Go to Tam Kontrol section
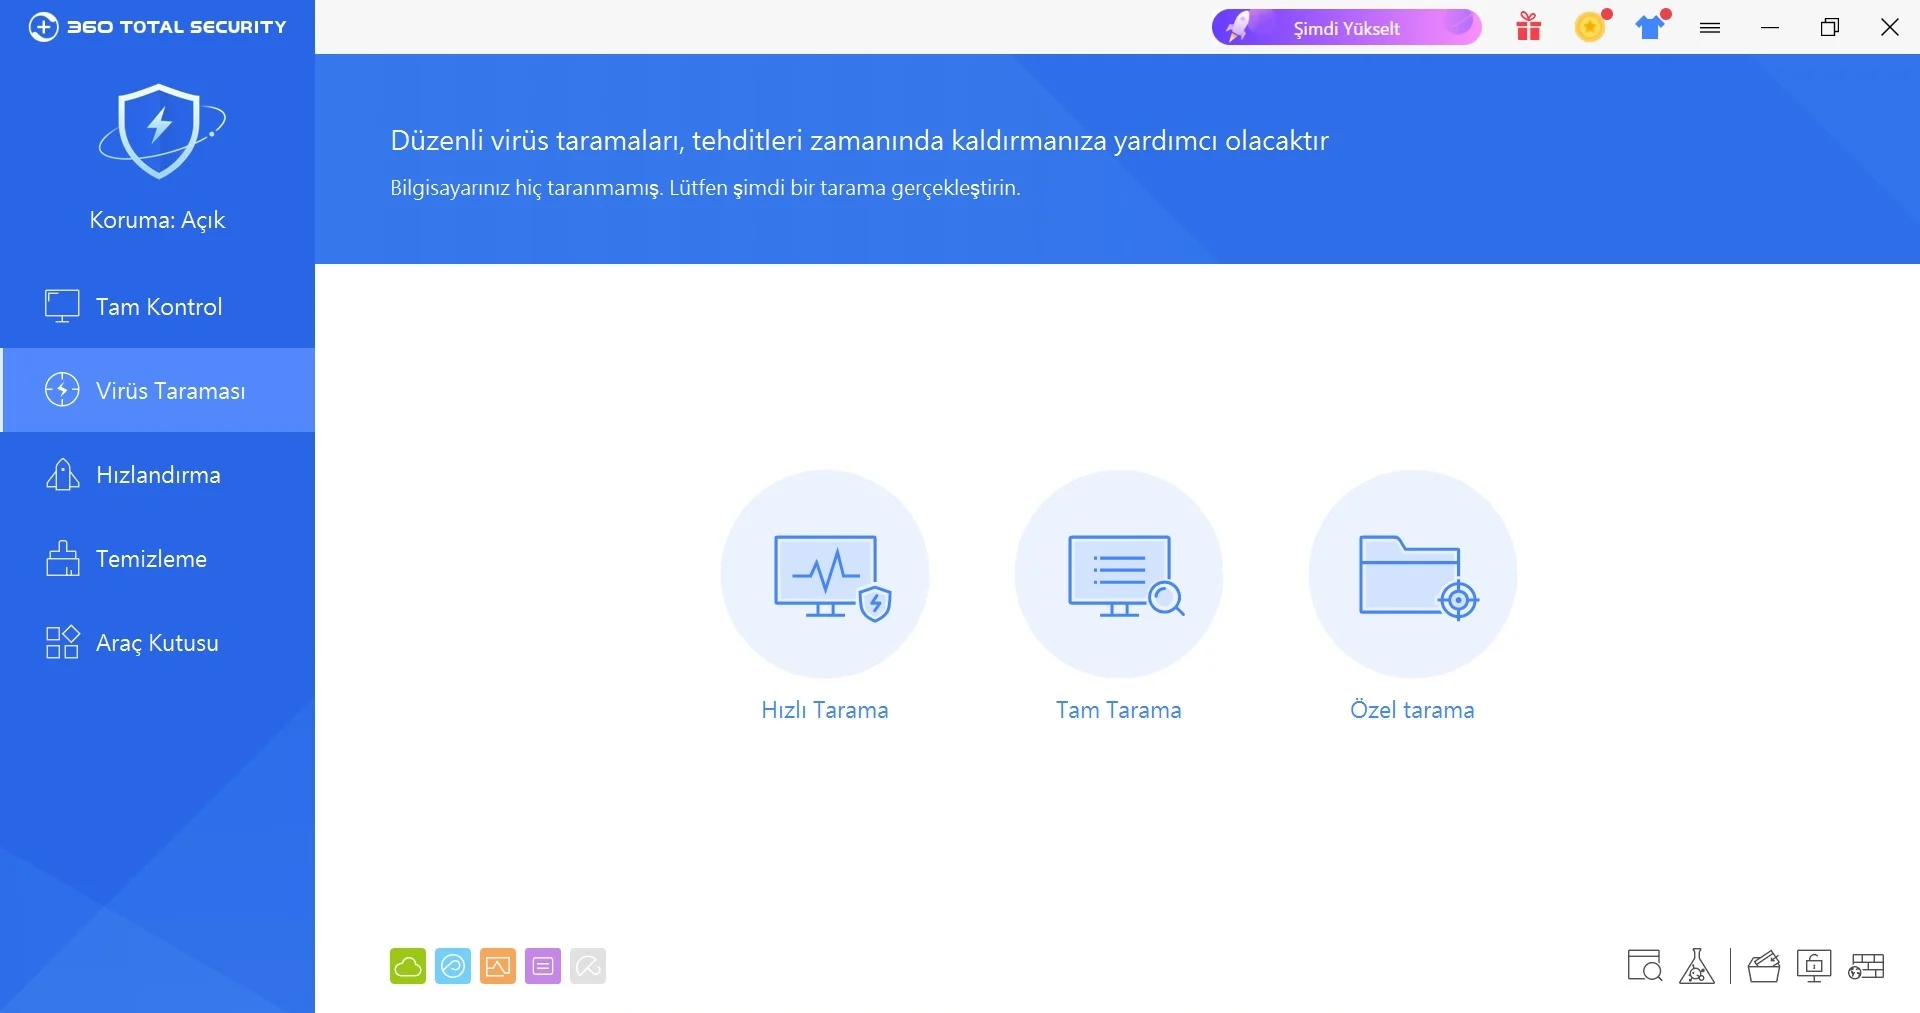Viewport: 1920px width, 1013px height. (157, 306)
